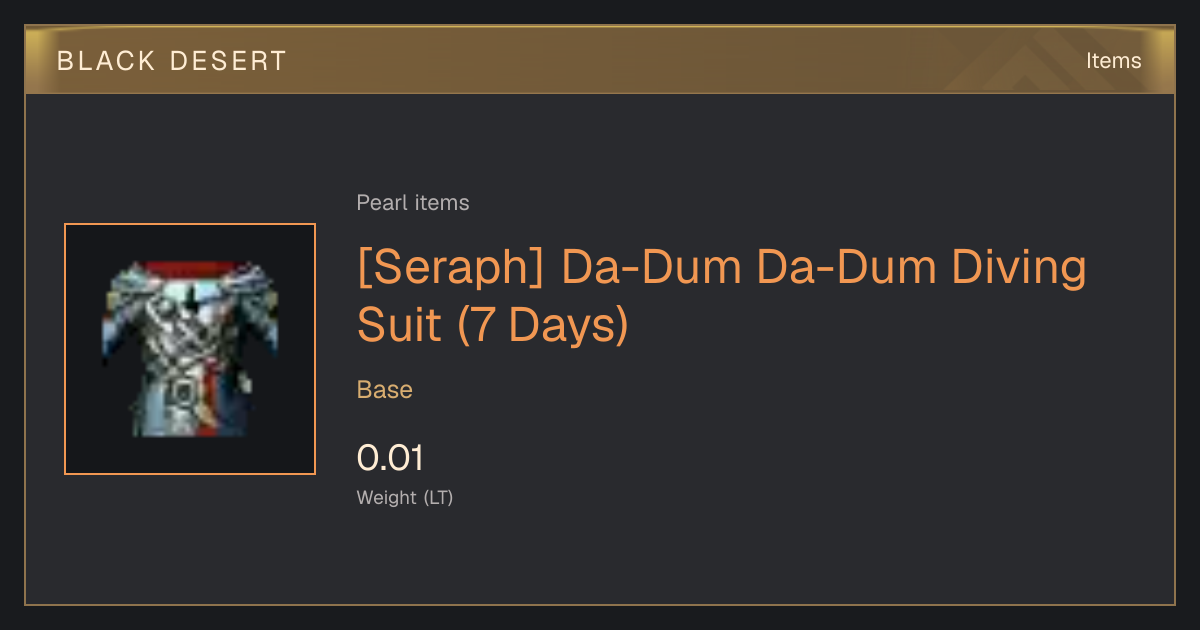
Task: Click the [Seraph] class tag in title
Action: pyautogui.click(x=451, y=268)
